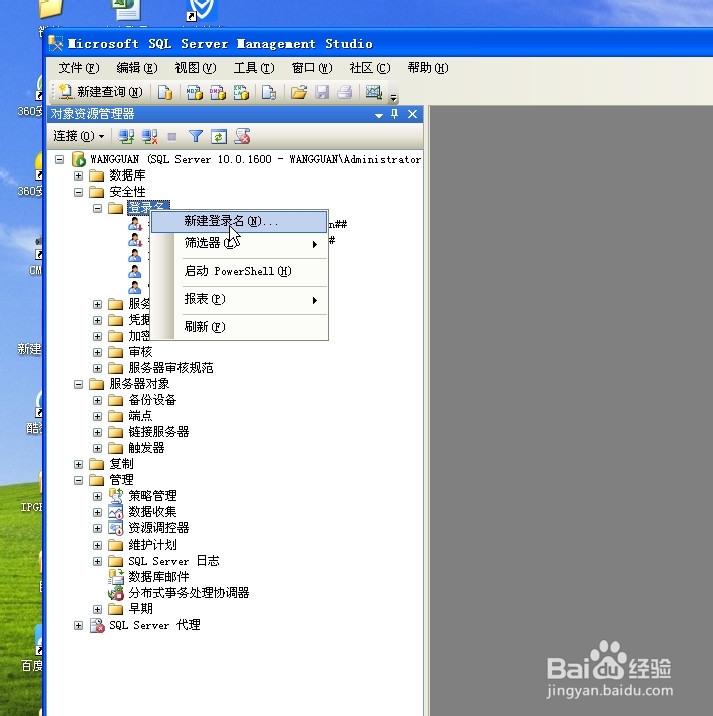The width and height of the screenshot is (713, 716).
Task: Click the Analysis Services XMLA Query icon
Action: (x=241, y=92)
